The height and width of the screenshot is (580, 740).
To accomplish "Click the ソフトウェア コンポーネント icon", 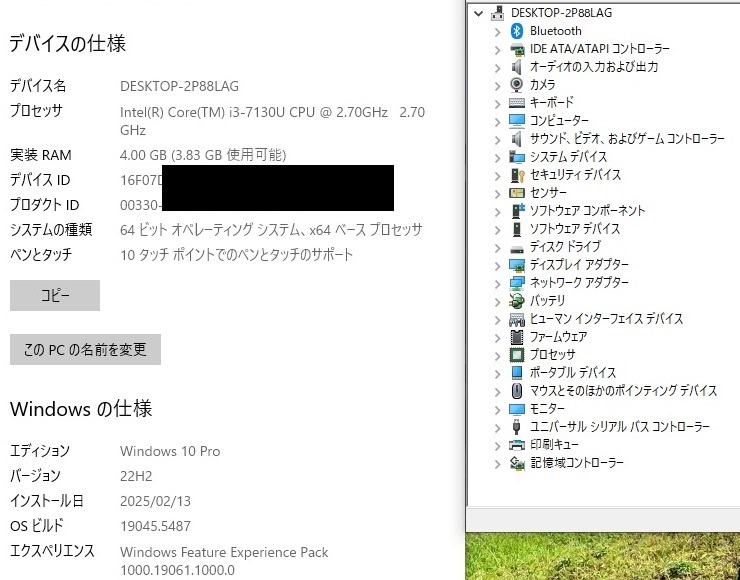I will (x=518, y=210).
